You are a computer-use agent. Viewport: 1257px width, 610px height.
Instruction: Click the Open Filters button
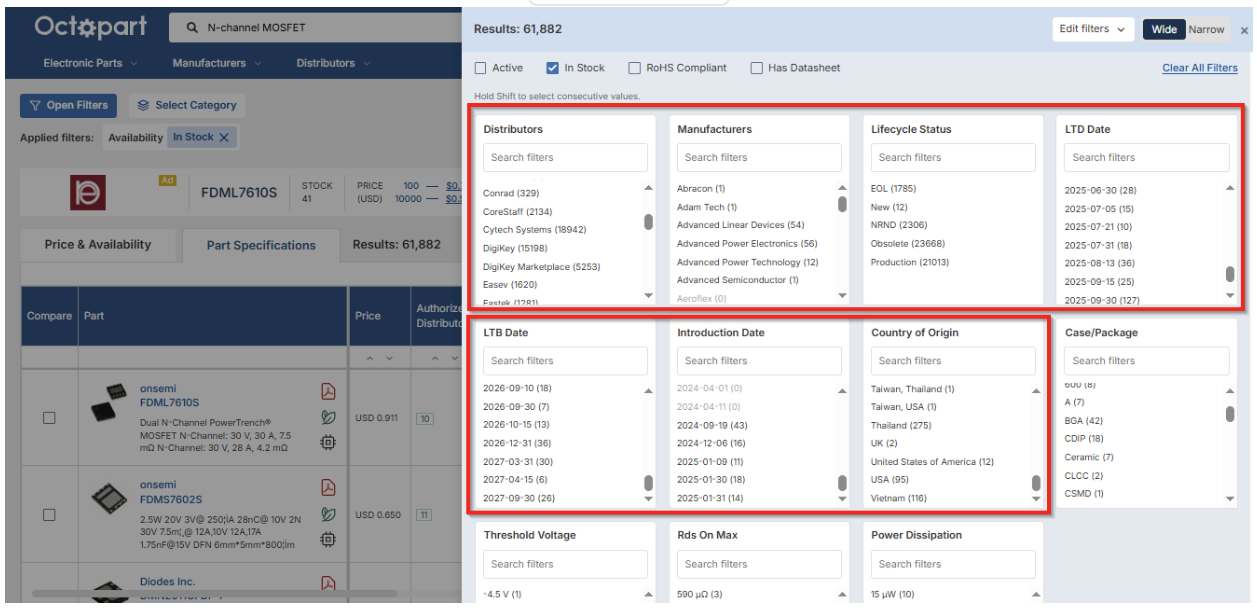68,105
